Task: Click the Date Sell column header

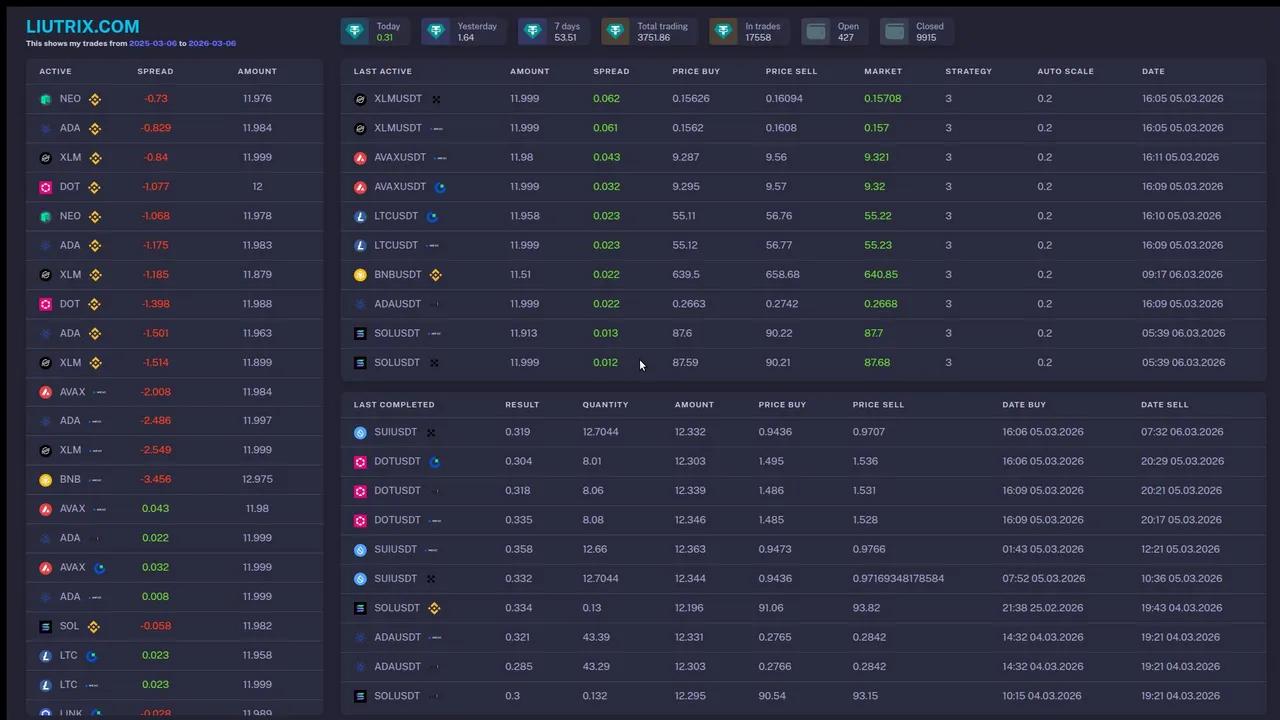Action: [x=1164, y=405]
